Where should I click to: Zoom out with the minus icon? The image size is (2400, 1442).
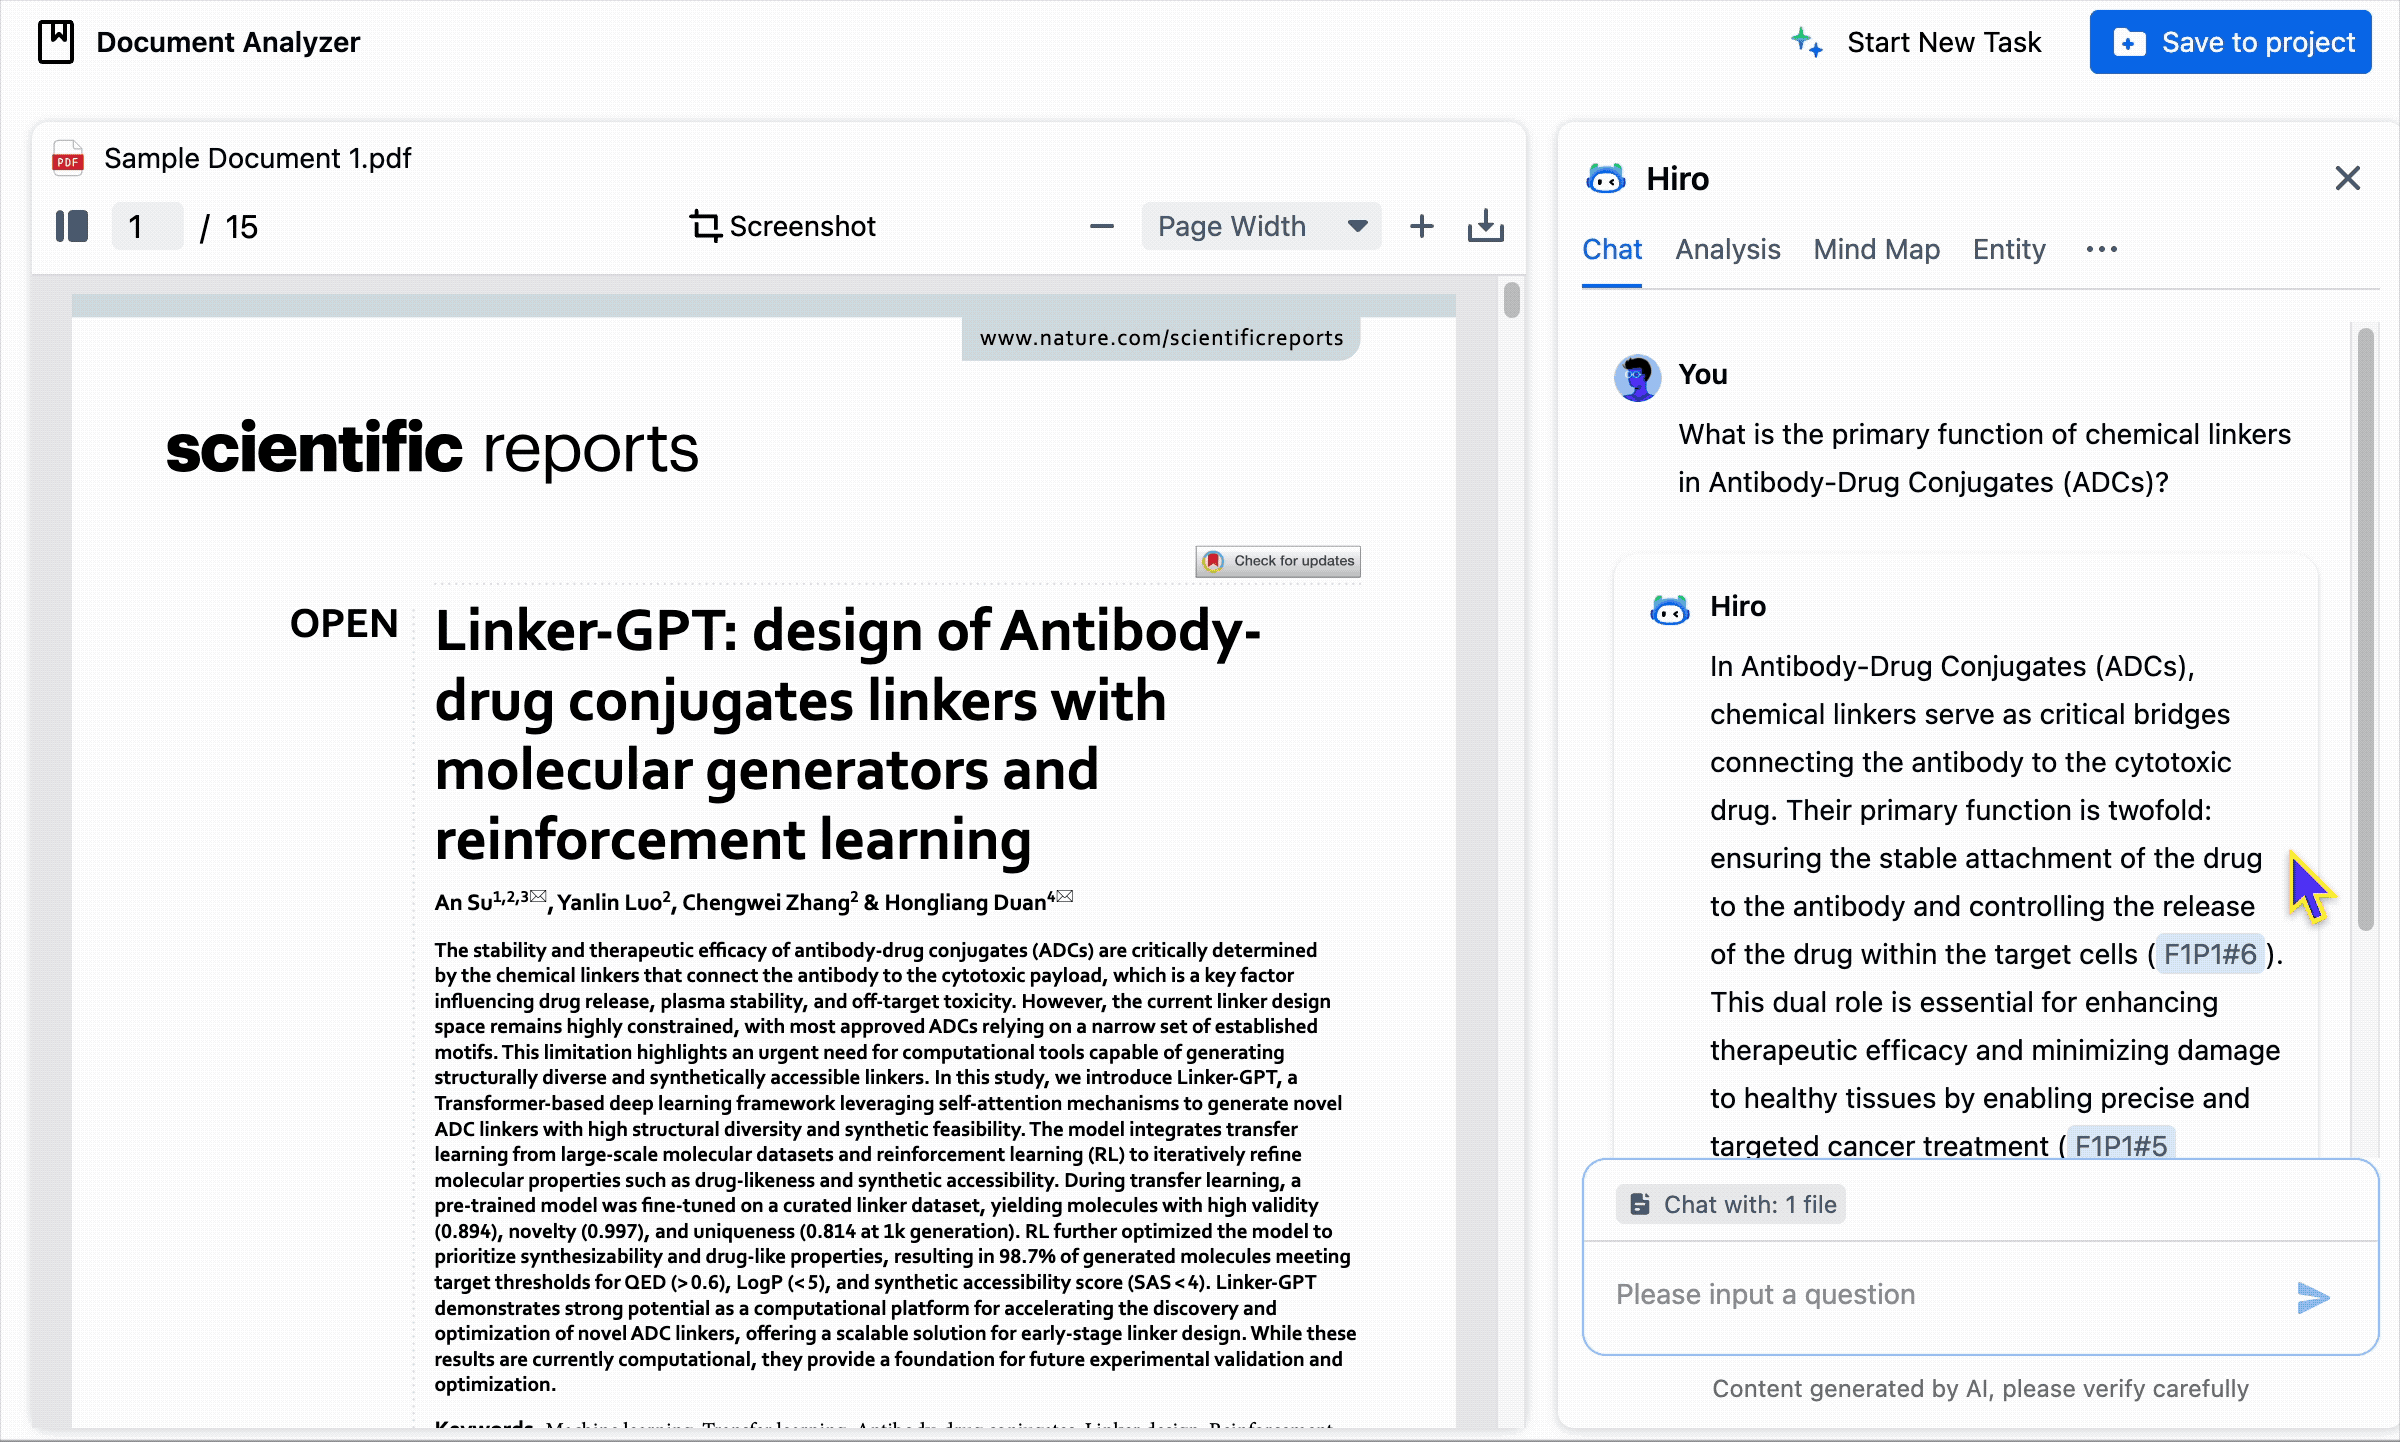point(1101,227)
